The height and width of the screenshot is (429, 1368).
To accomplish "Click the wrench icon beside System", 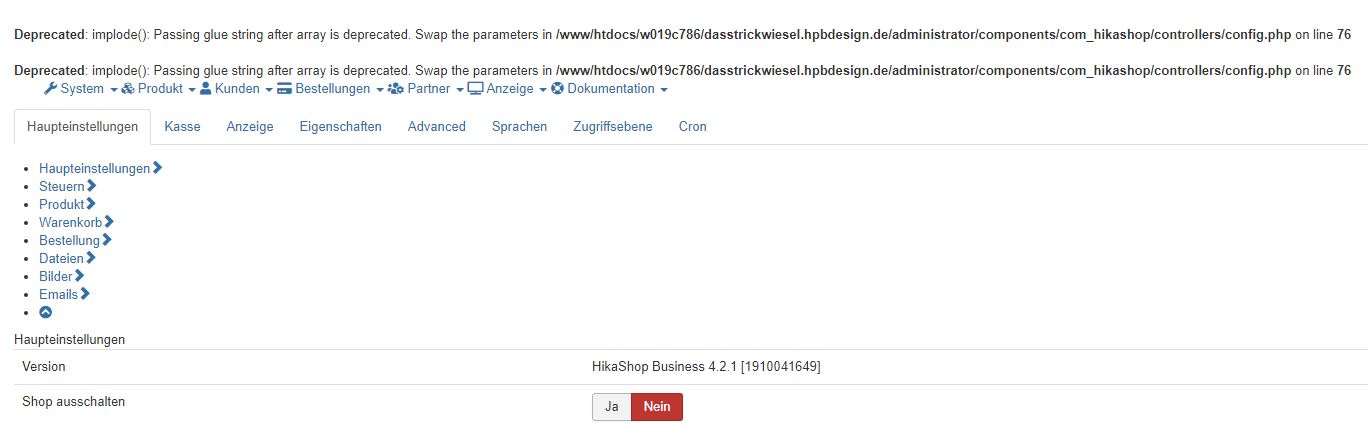I will tap(50, 88).
